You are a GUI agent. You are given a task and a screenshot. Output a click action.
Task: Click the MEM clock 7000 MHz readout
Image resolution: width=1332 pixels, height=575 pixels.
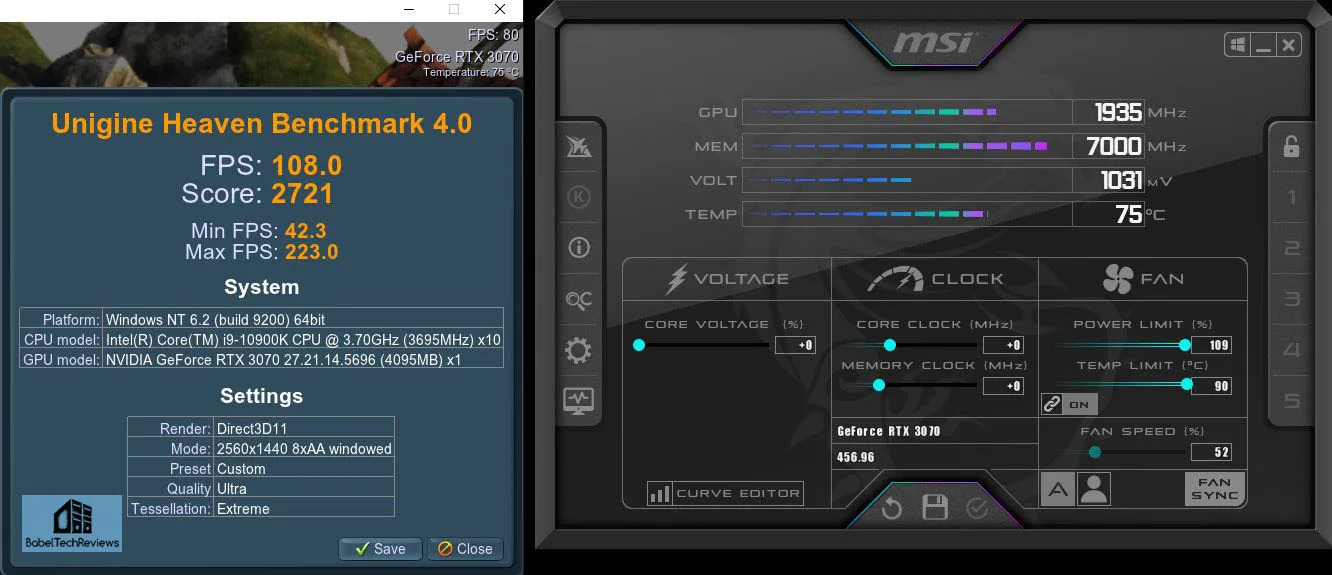(1114, 146)
